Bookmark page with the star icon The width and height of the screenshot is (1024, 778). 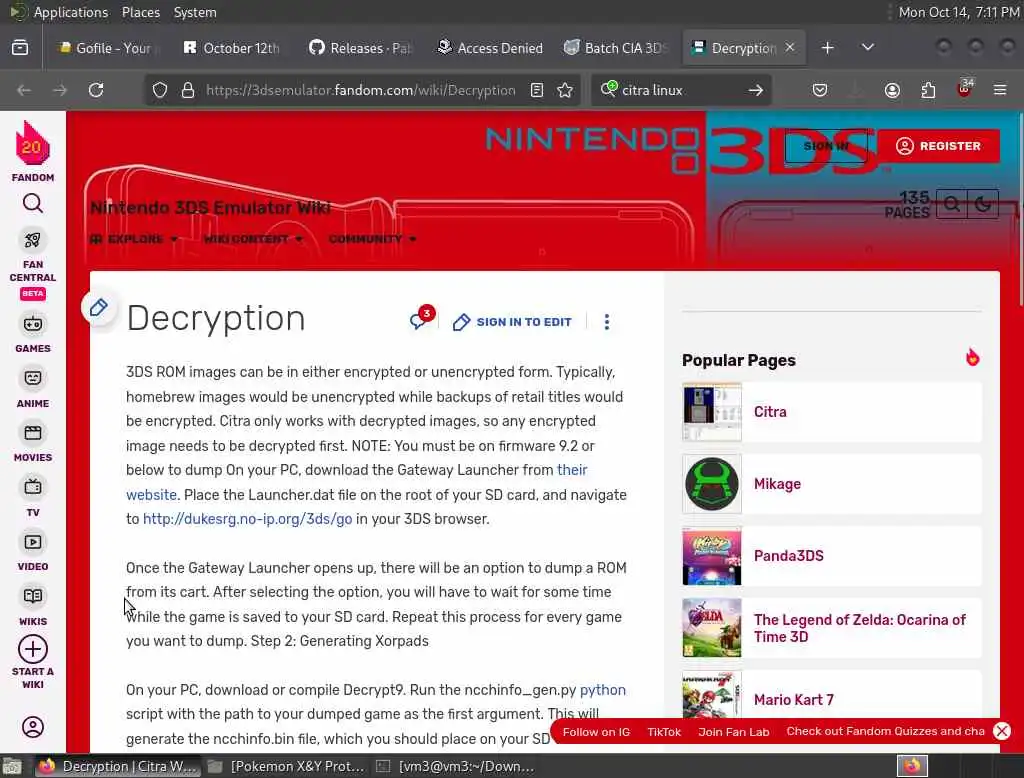[x=565, y=90]
